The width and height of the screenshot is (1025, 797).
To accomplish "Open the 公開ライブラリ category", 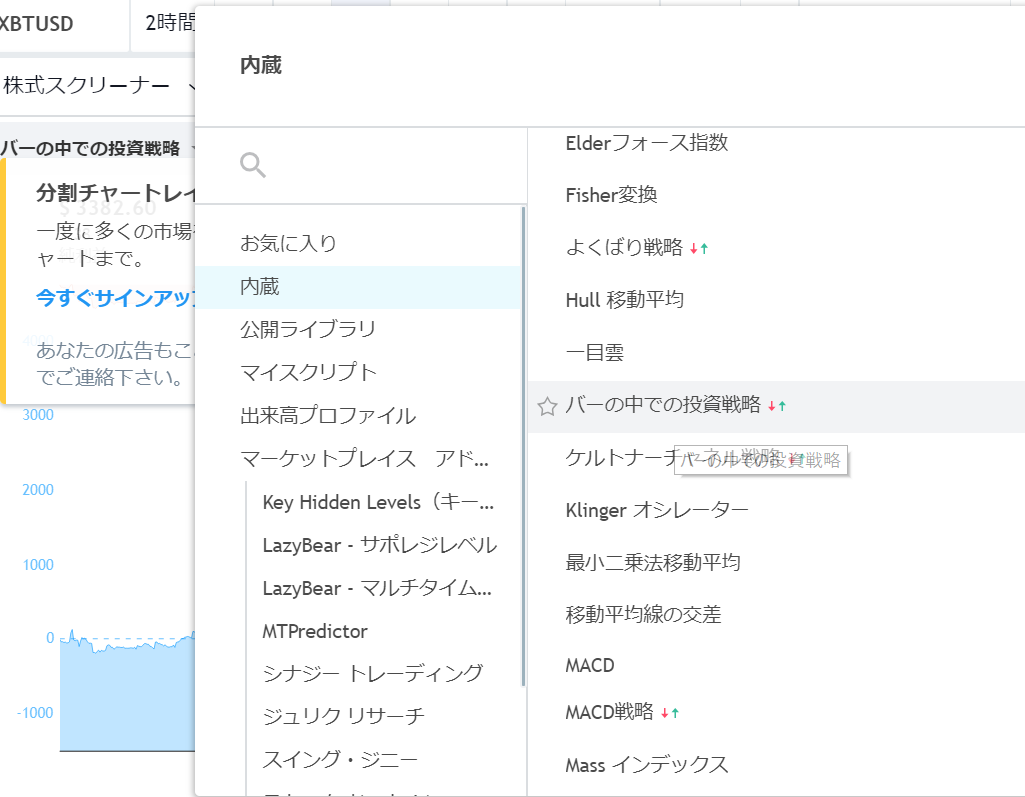I will 308,329.
